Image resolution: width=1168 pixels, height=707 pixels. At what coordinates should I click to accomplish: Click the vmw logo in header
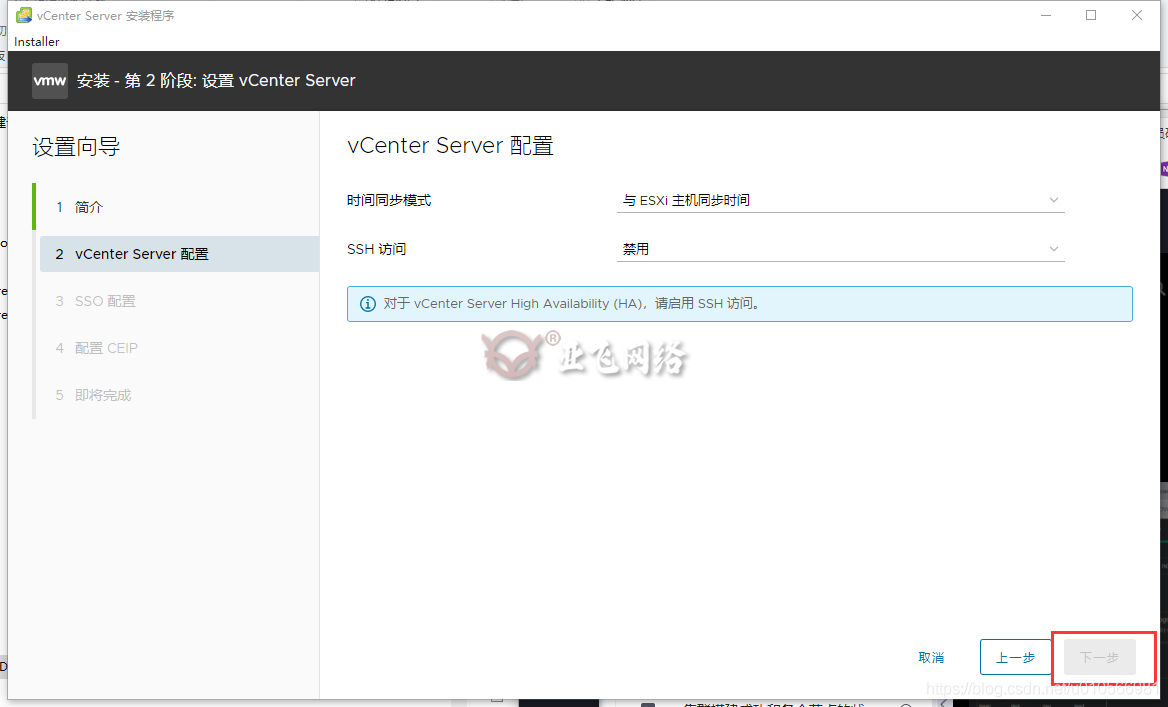coord(50,80)
